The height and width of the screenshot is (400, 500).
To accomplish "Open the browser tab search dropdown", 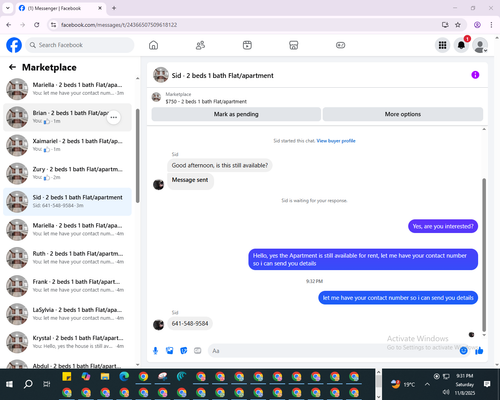I will 8,8.
